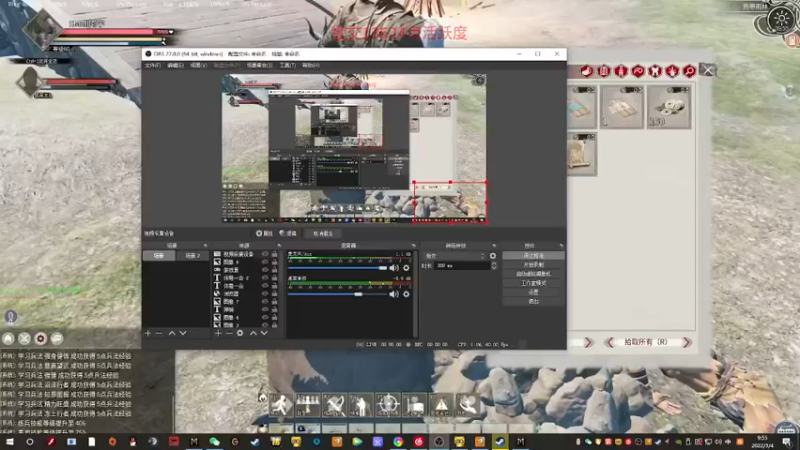Toggle visibility eye of 图像 8 source
Viewport: 800px width, 450px height.
[x=265, y=262]
